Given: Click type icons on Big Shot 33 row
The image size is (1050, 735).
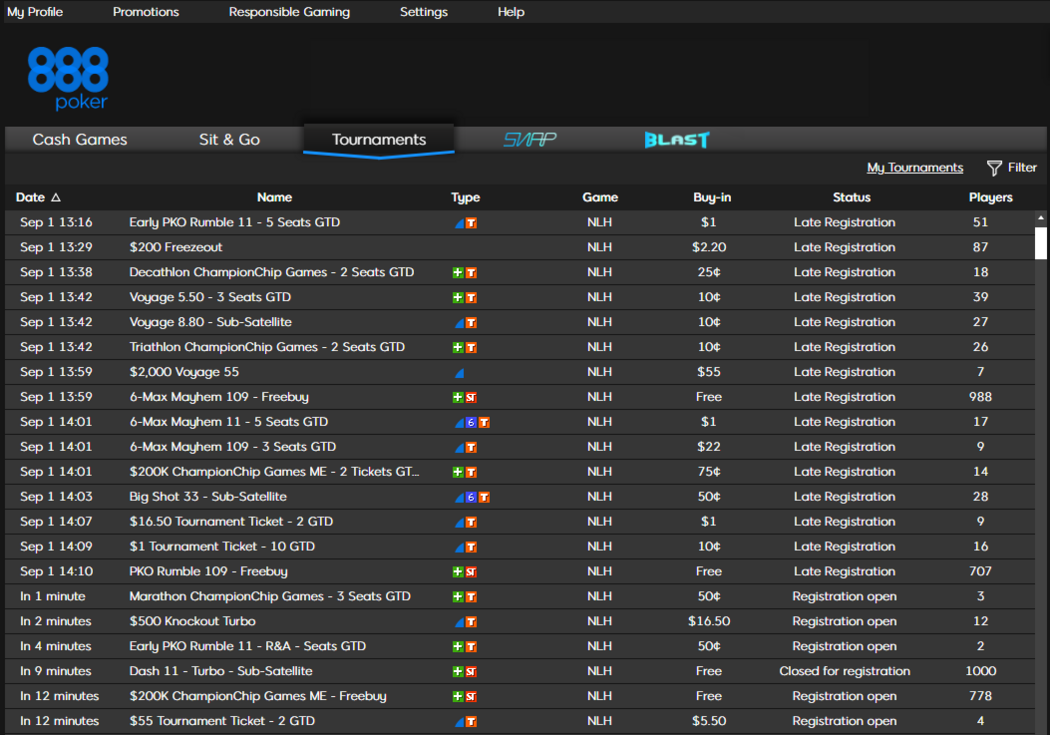Looking at the screenshot, I should (472, 497).
